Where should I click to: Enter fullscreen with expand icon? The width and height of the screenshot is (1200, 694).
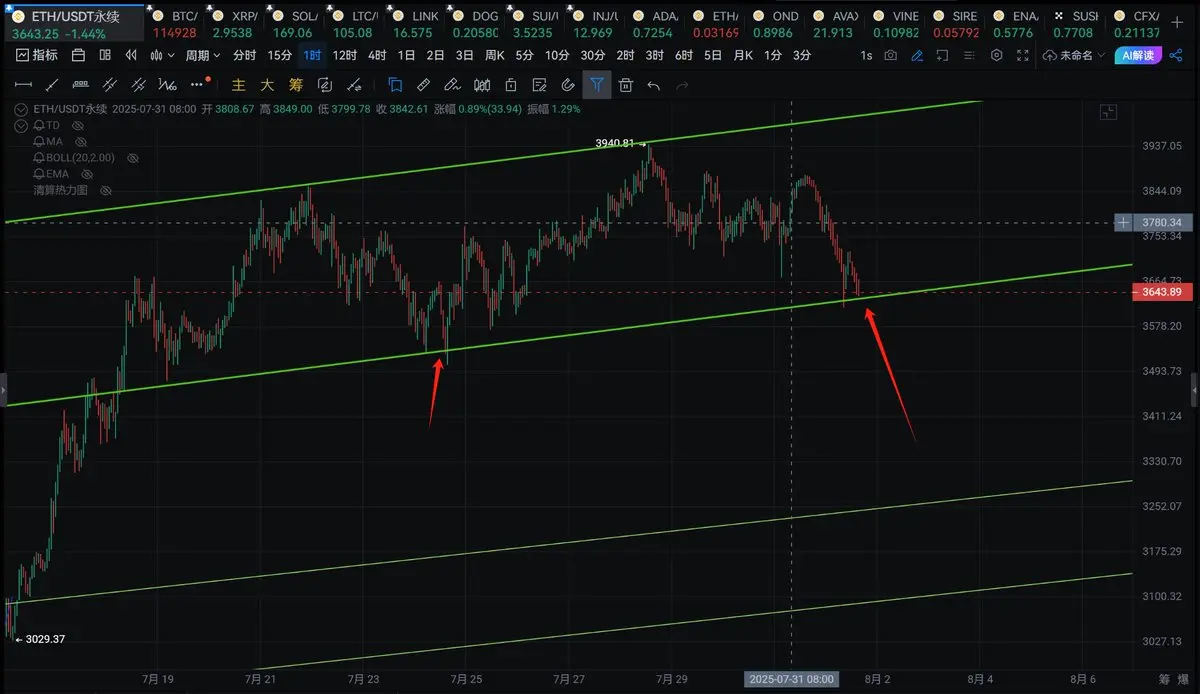pyautogui.click(x=1023, y=56)
